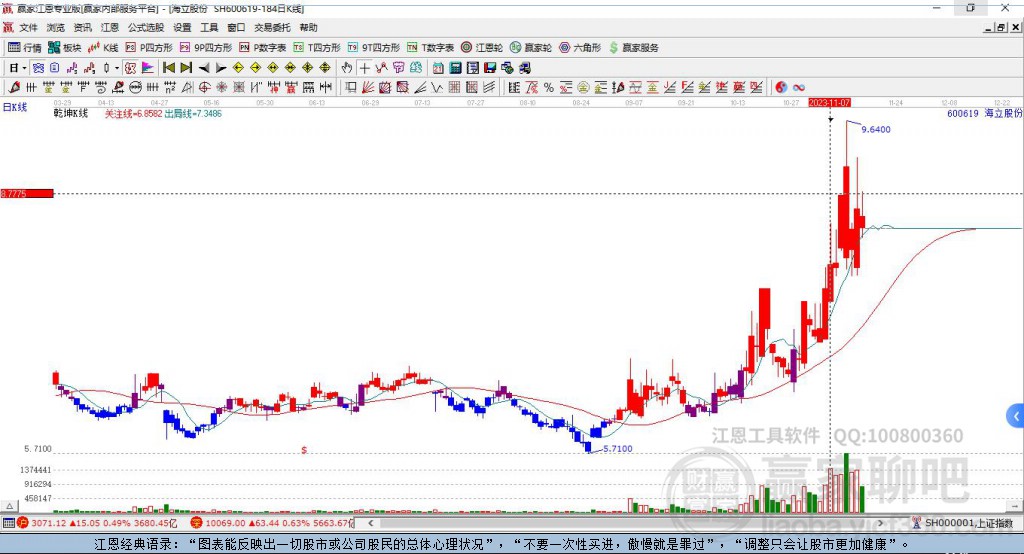Open the 资讯 menu
The height and width of the screenshot is (554, 1024).
click(x=82, y=27)
